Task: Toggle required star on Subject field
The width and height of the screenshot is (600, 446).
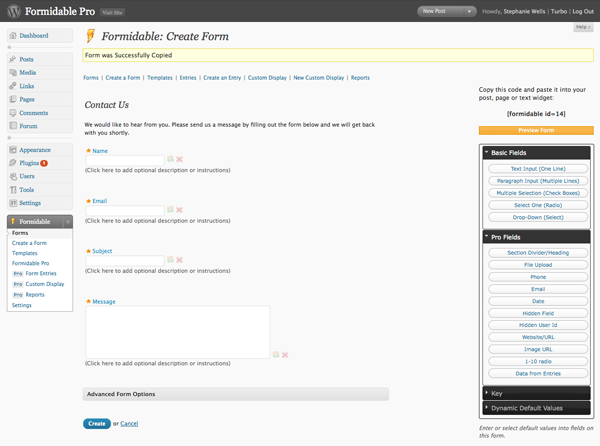Action: [x=88, y=251]
